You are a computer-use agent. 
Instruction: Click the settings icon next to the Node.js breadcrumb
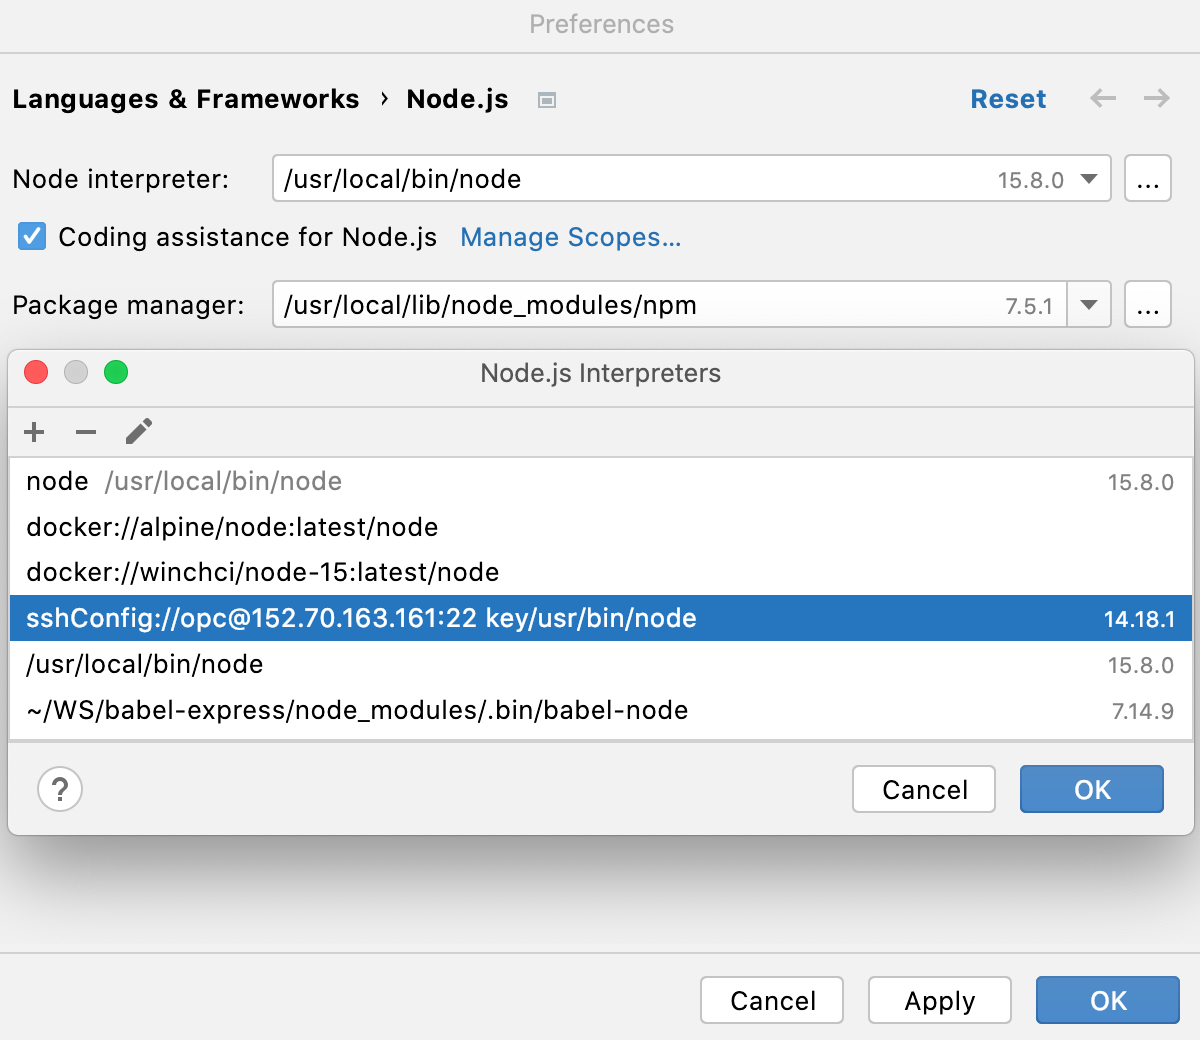[546, 100]
